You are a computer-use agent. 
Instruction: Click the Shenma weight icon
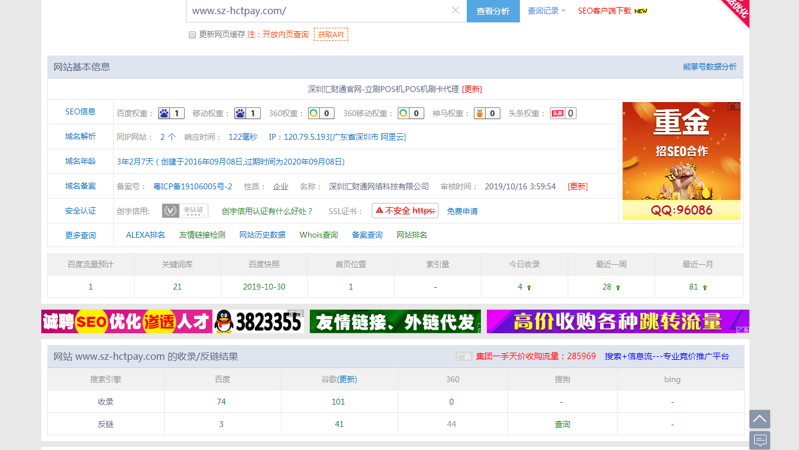pos(480,113)
